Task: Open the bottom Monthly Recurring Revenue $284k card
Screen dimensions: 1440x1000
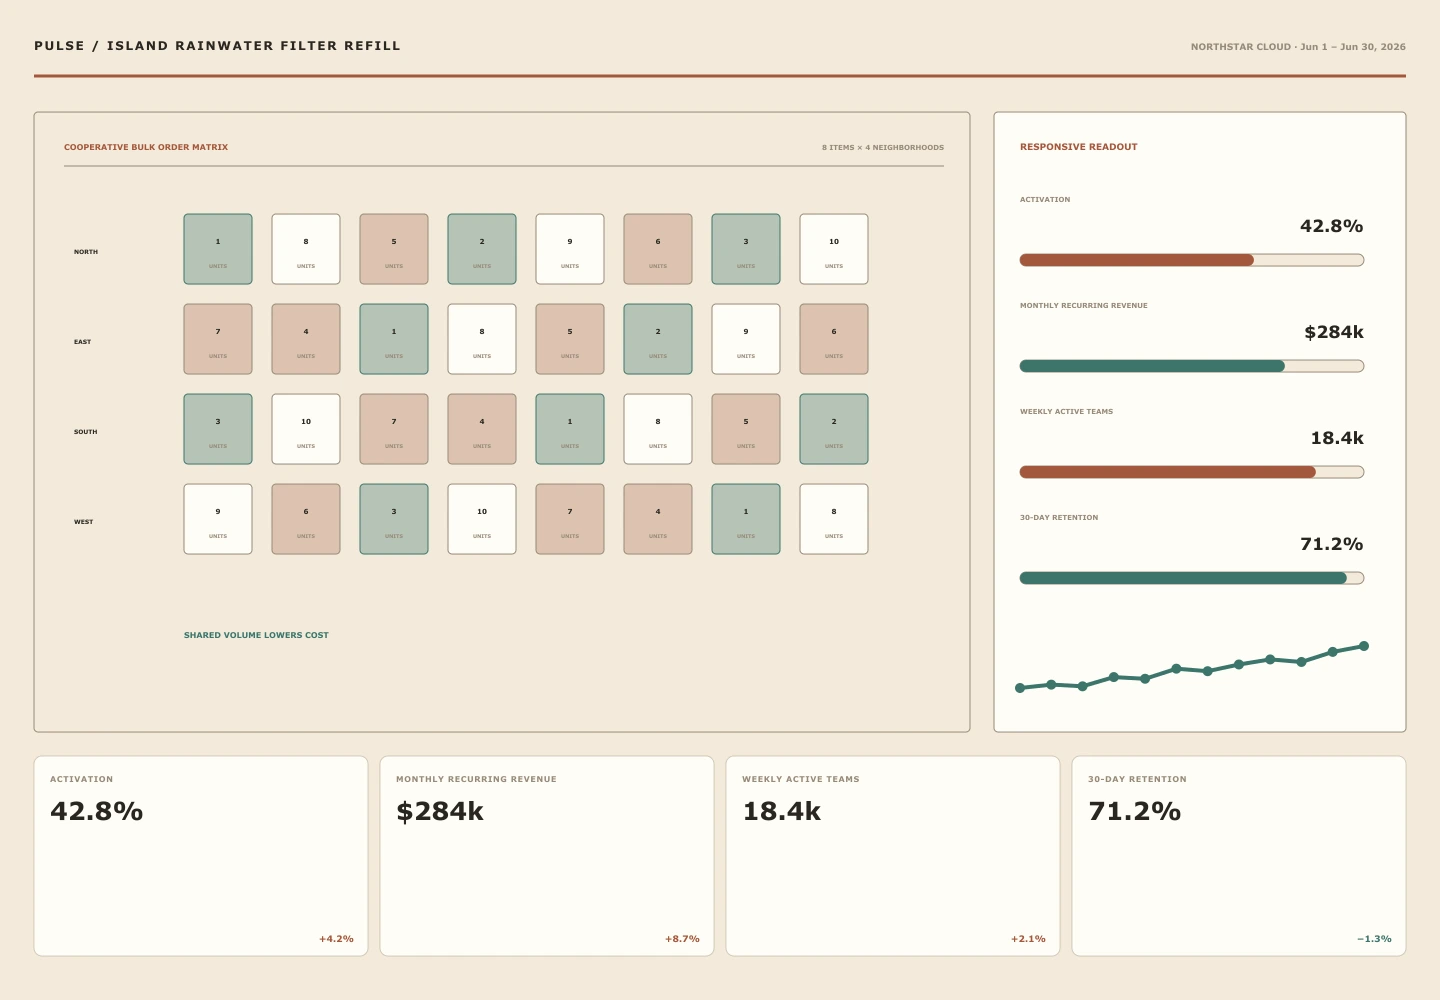Action: tap(547, 856)
